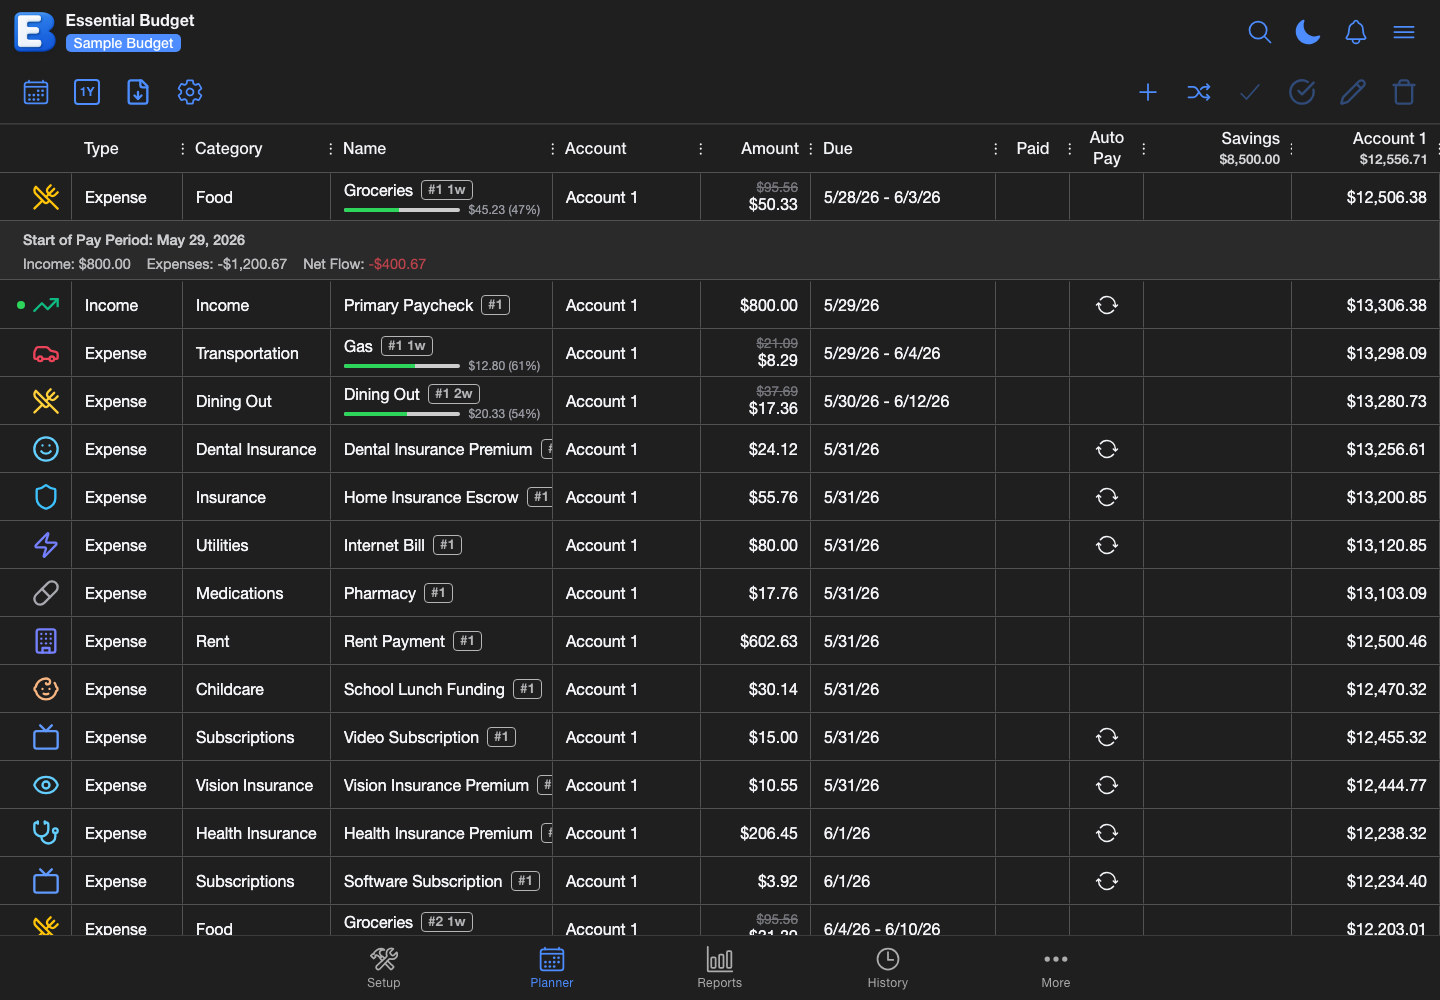Click the School Lunch Funding name cell
1440x1000 pixels.
tap(441, 689)
